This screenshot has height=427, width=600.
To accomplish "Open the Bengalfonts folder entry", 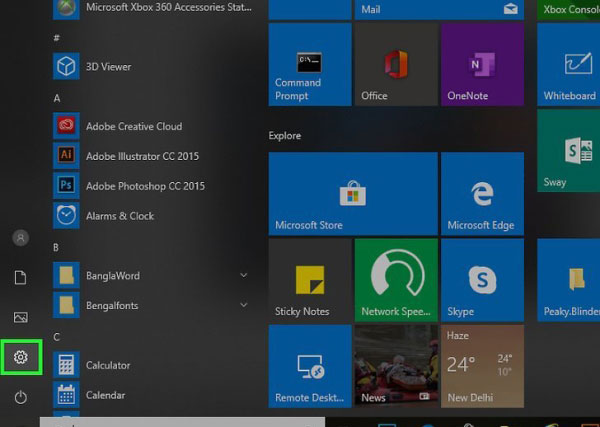I will coord(152,305).
